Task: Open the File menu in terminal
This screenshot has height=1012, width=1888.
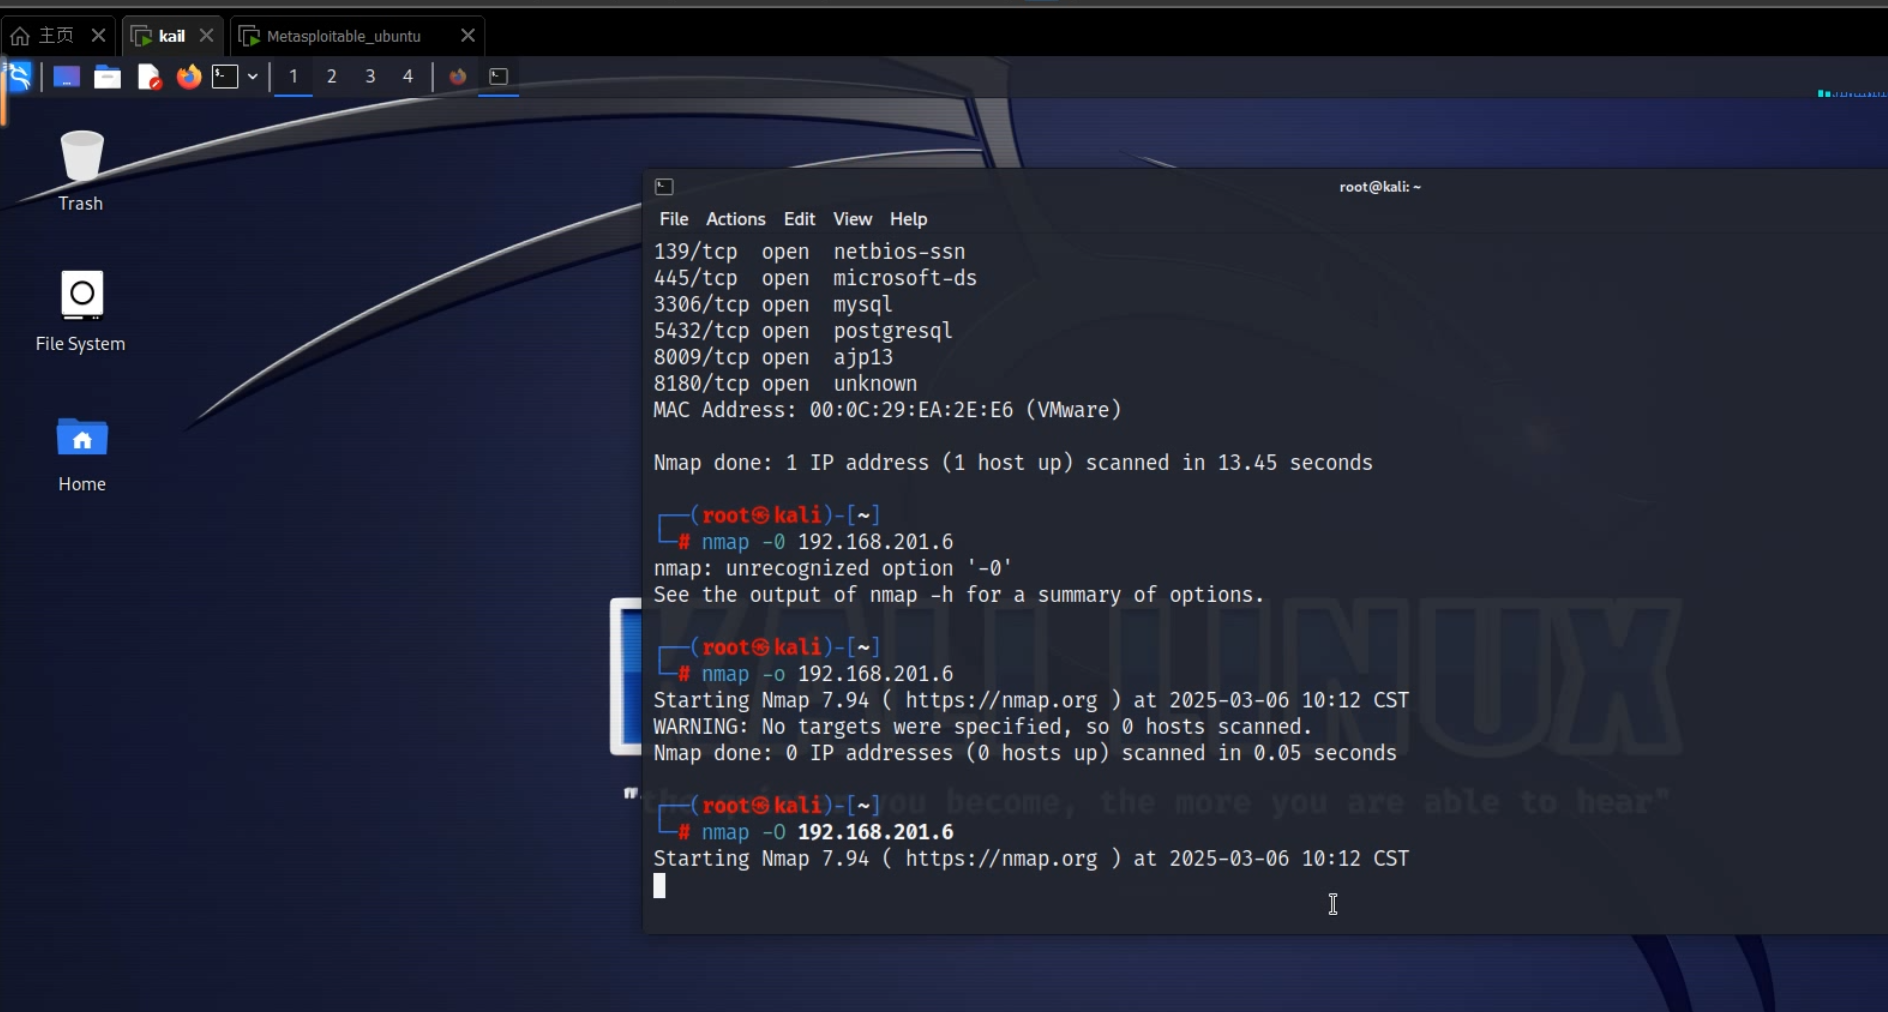Action: tap(674, 219)
